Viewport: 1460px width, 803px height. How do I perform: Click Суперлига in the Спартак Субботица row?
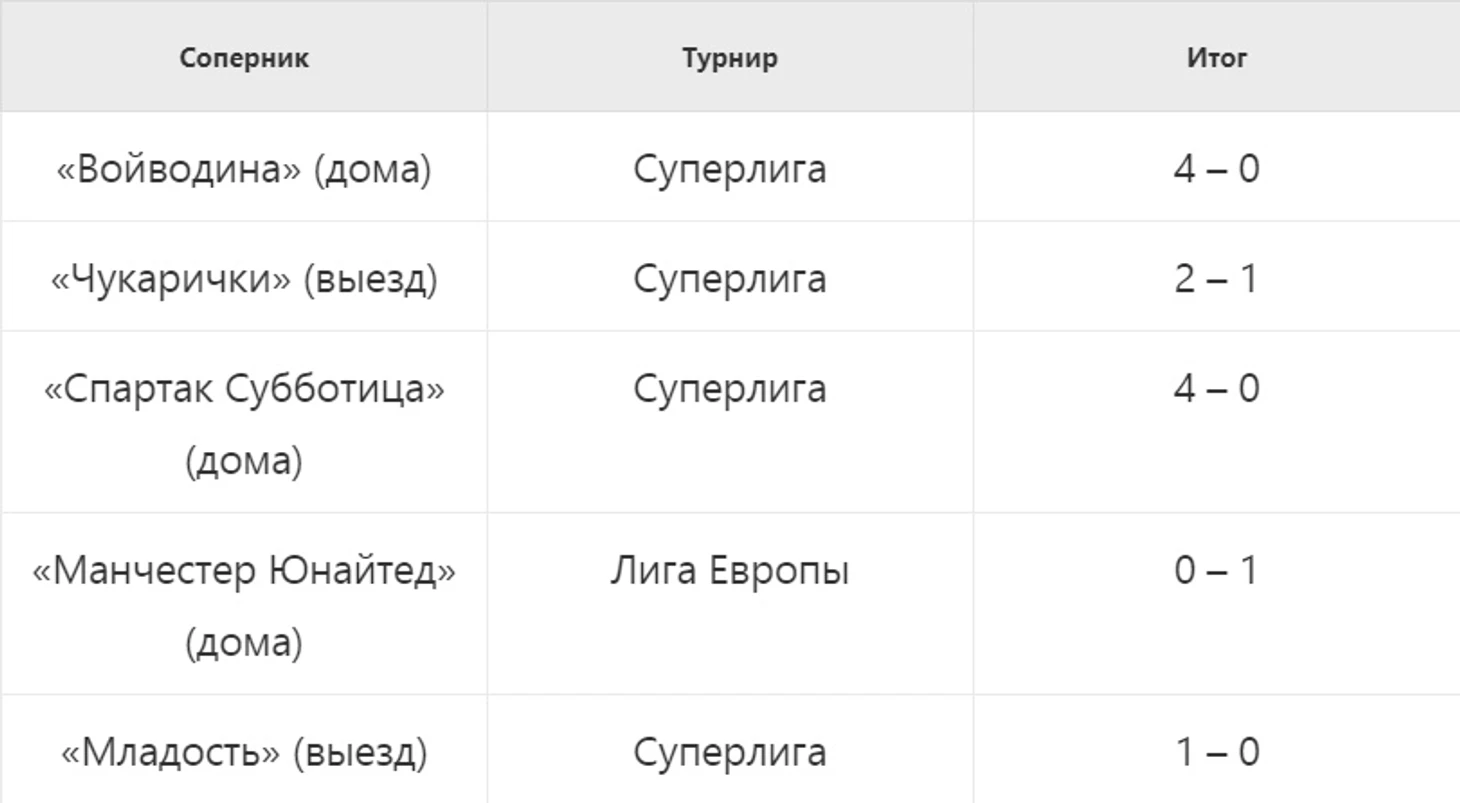730,388
